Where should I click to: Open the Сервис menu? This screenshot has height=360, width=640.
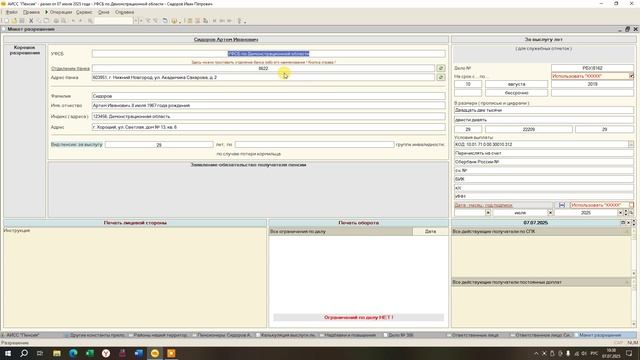pyautogui.click(x=84, y=12)
